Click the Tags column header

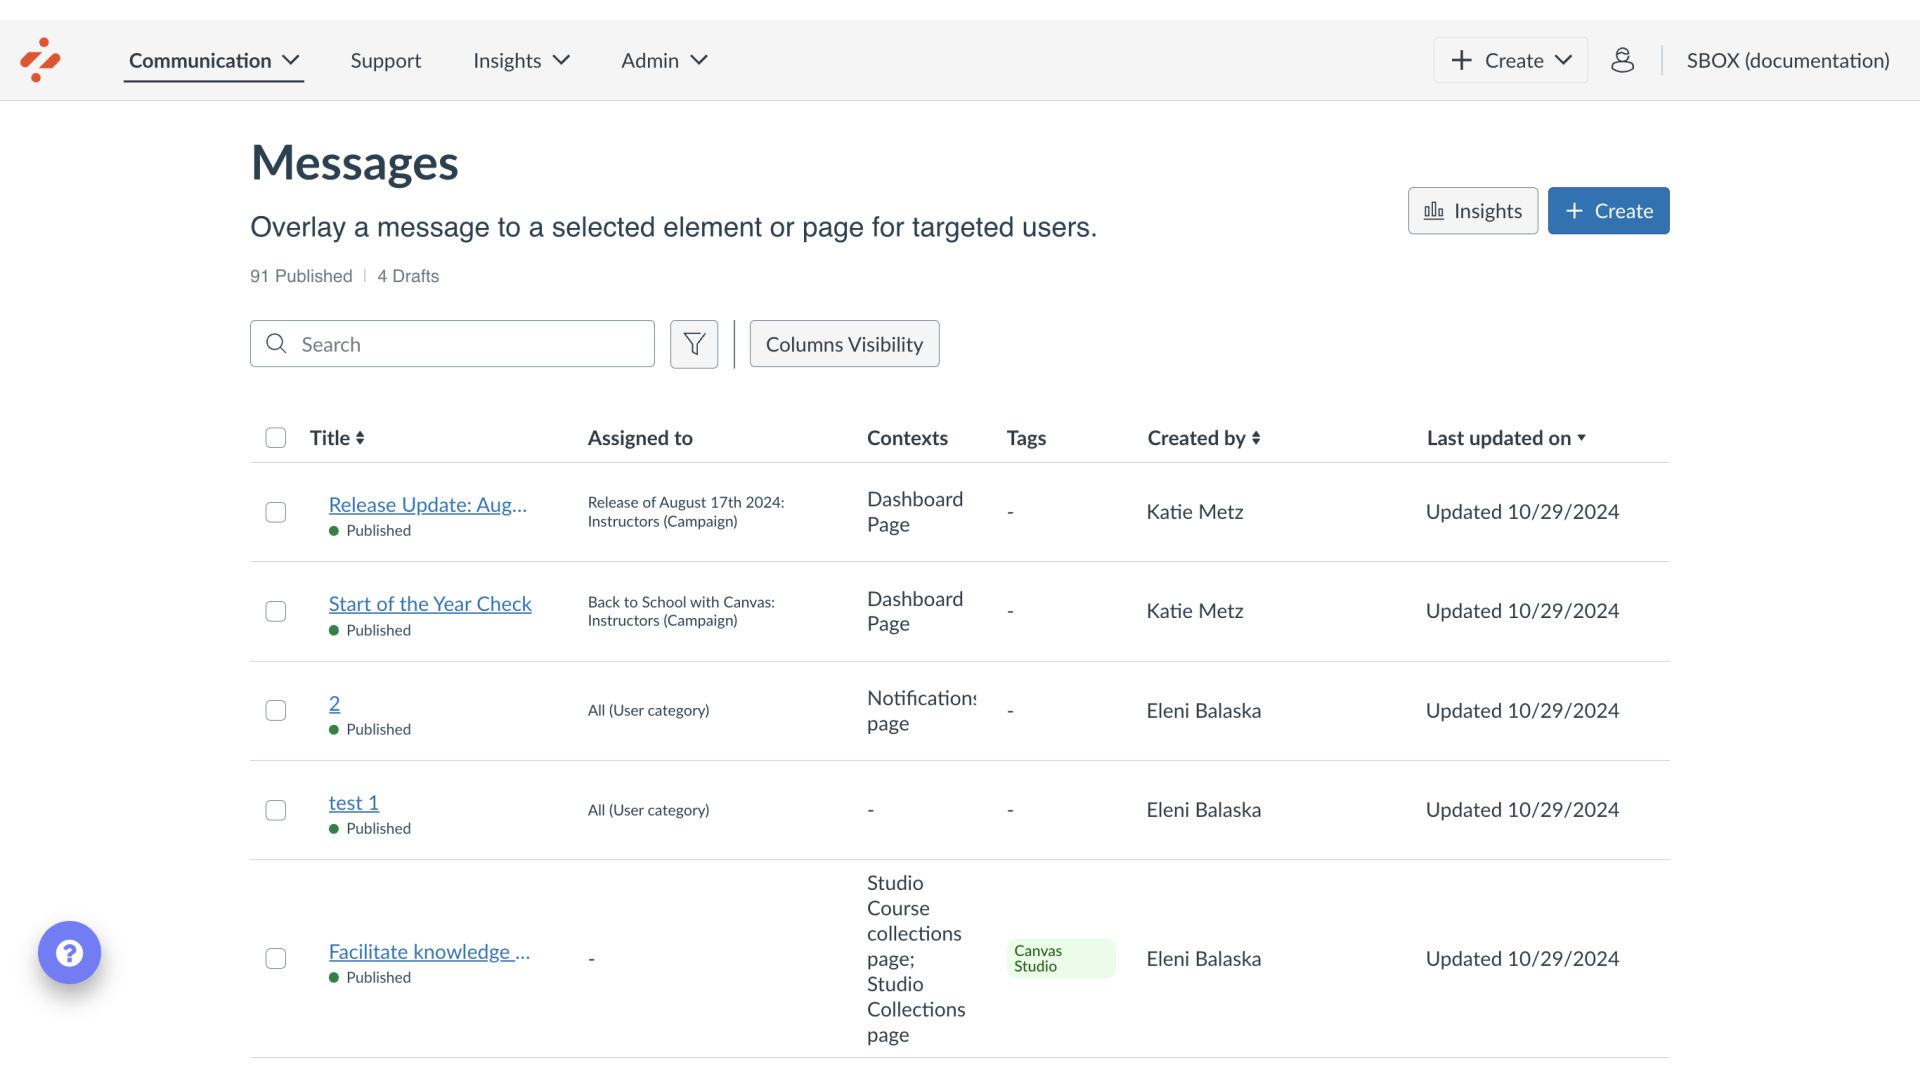[1026, 438]
